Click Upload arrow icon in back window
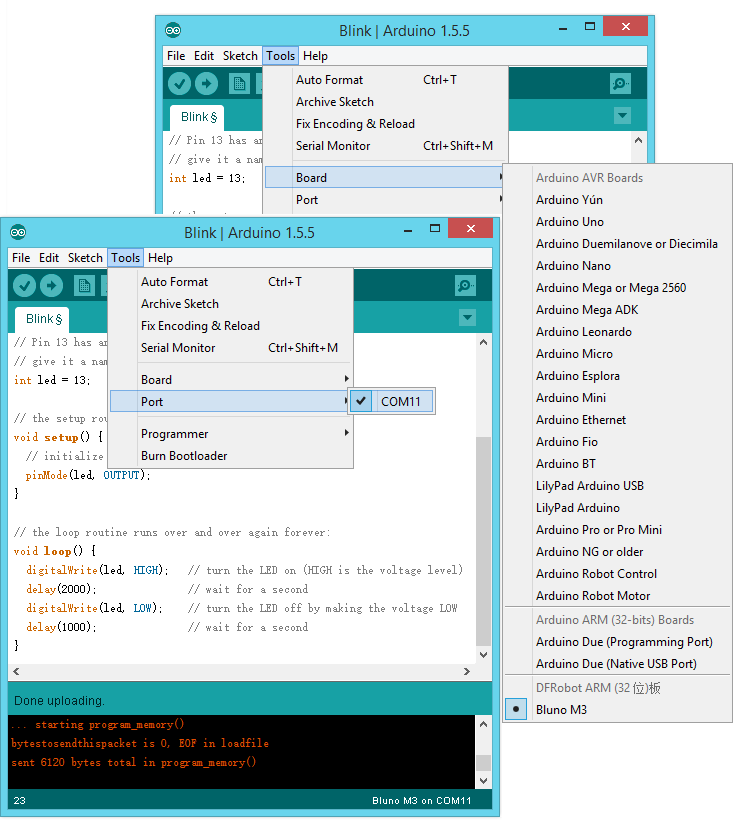The height and width of the screenshot is (829, 743). [x=206, y=84]
